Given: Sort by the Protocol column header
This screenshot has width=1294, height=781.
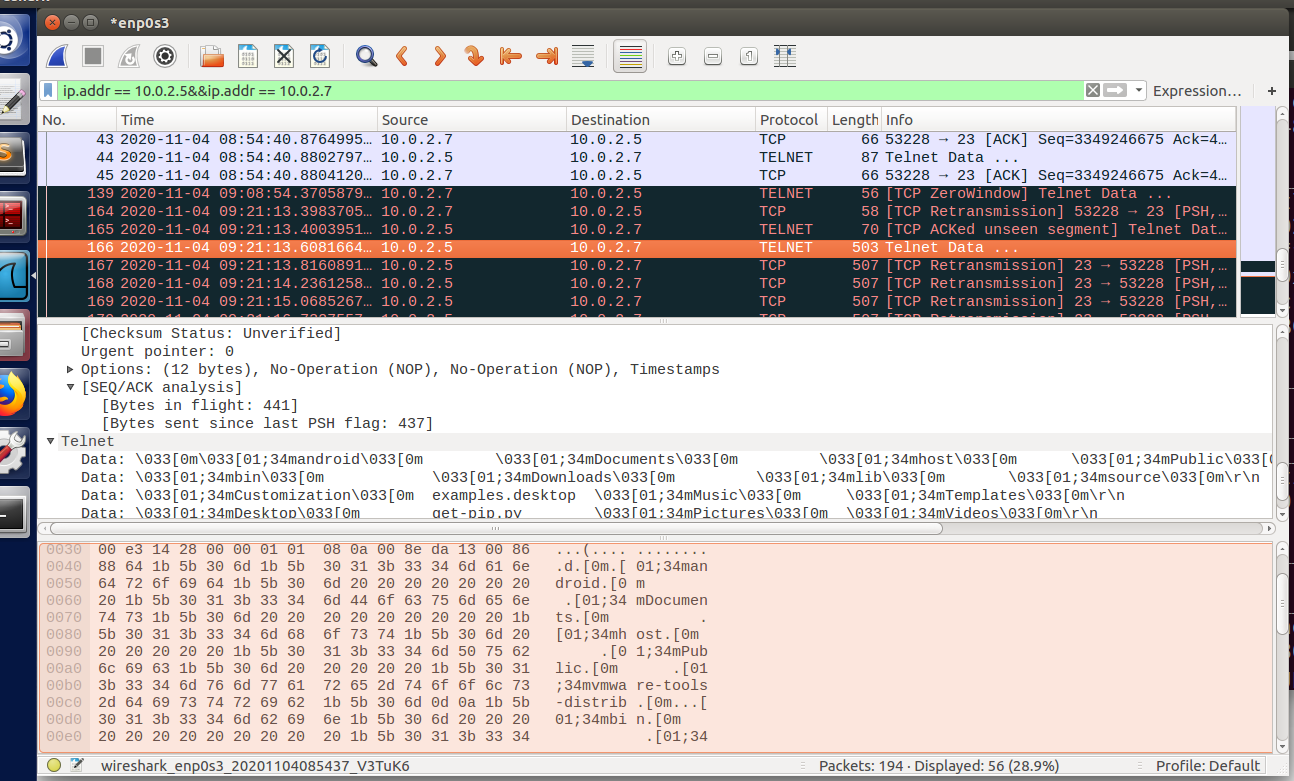Looking at the screenshot, I should point(790,119).
